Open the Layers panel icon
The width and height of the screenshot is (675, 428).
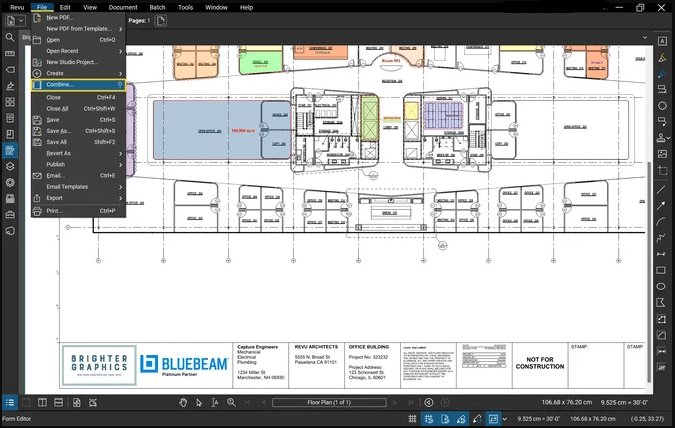[10, 167]
